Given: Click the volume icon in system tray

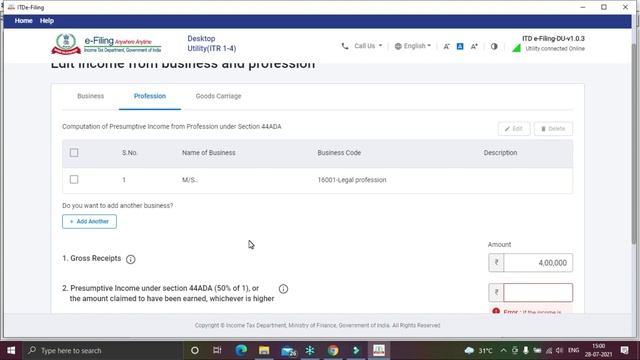Looking at the screenshot, I should point(559,351).
